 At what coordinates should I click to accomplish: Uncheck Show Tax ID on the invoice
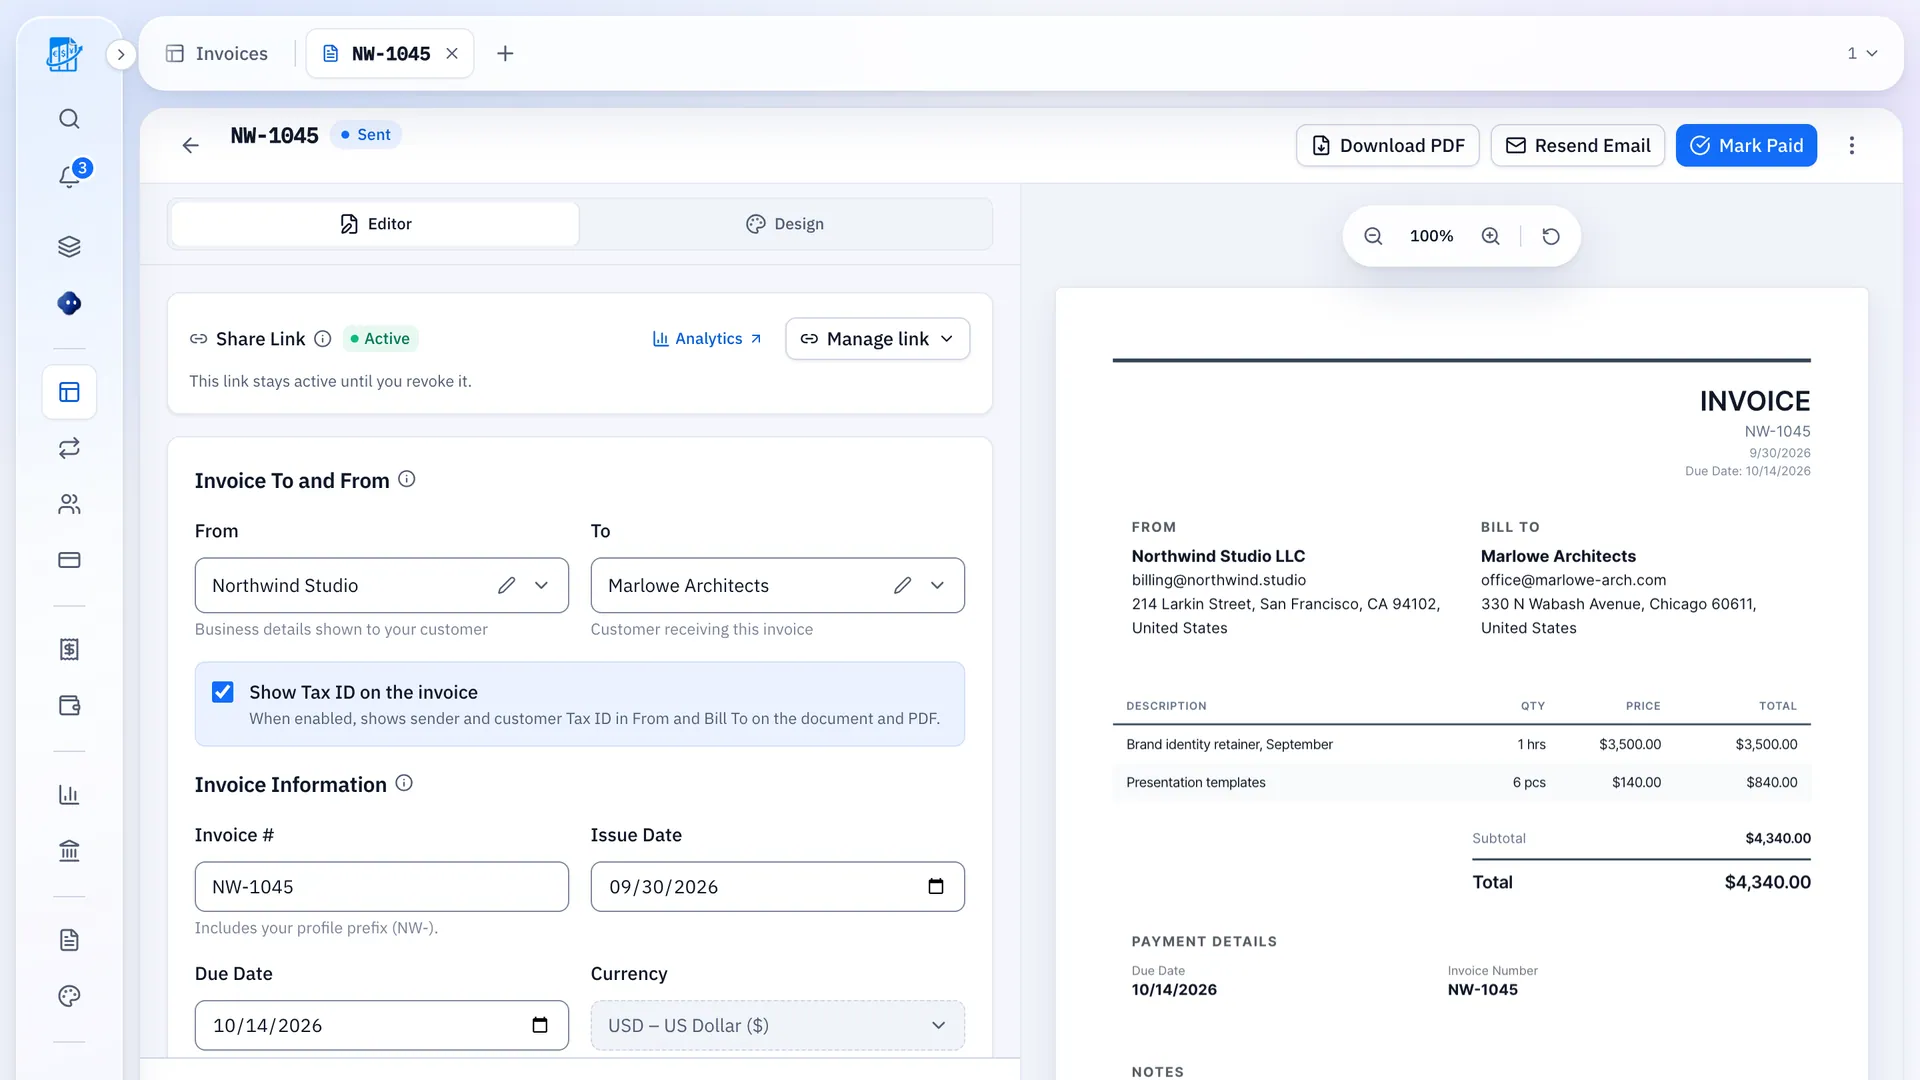tap(223, 692)
